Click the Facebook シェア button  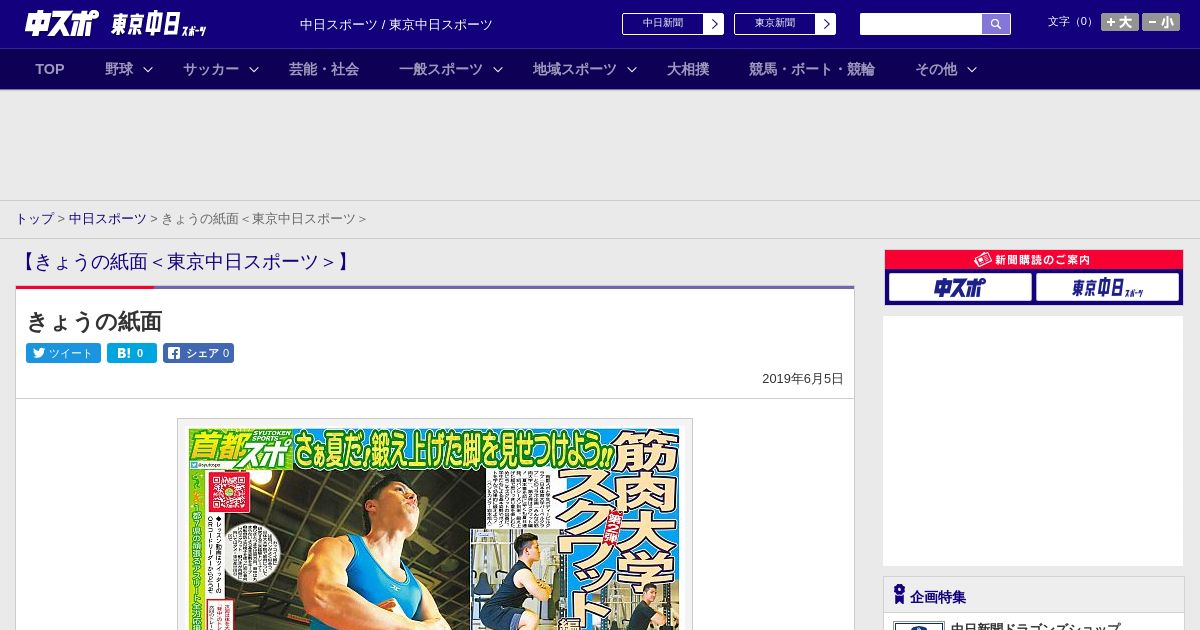tap(198, 353)
